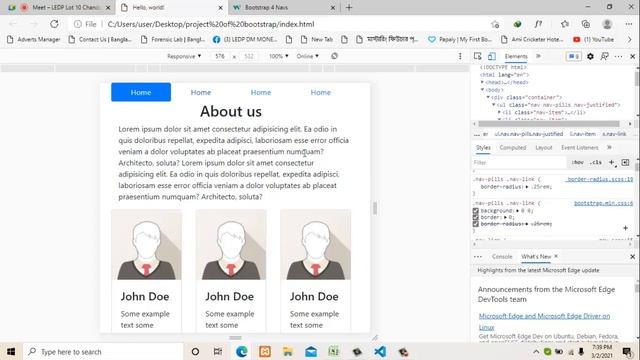Screen dimensions: 640x360
Task: Open the Event Listeners tab
Action: (580, 147)
